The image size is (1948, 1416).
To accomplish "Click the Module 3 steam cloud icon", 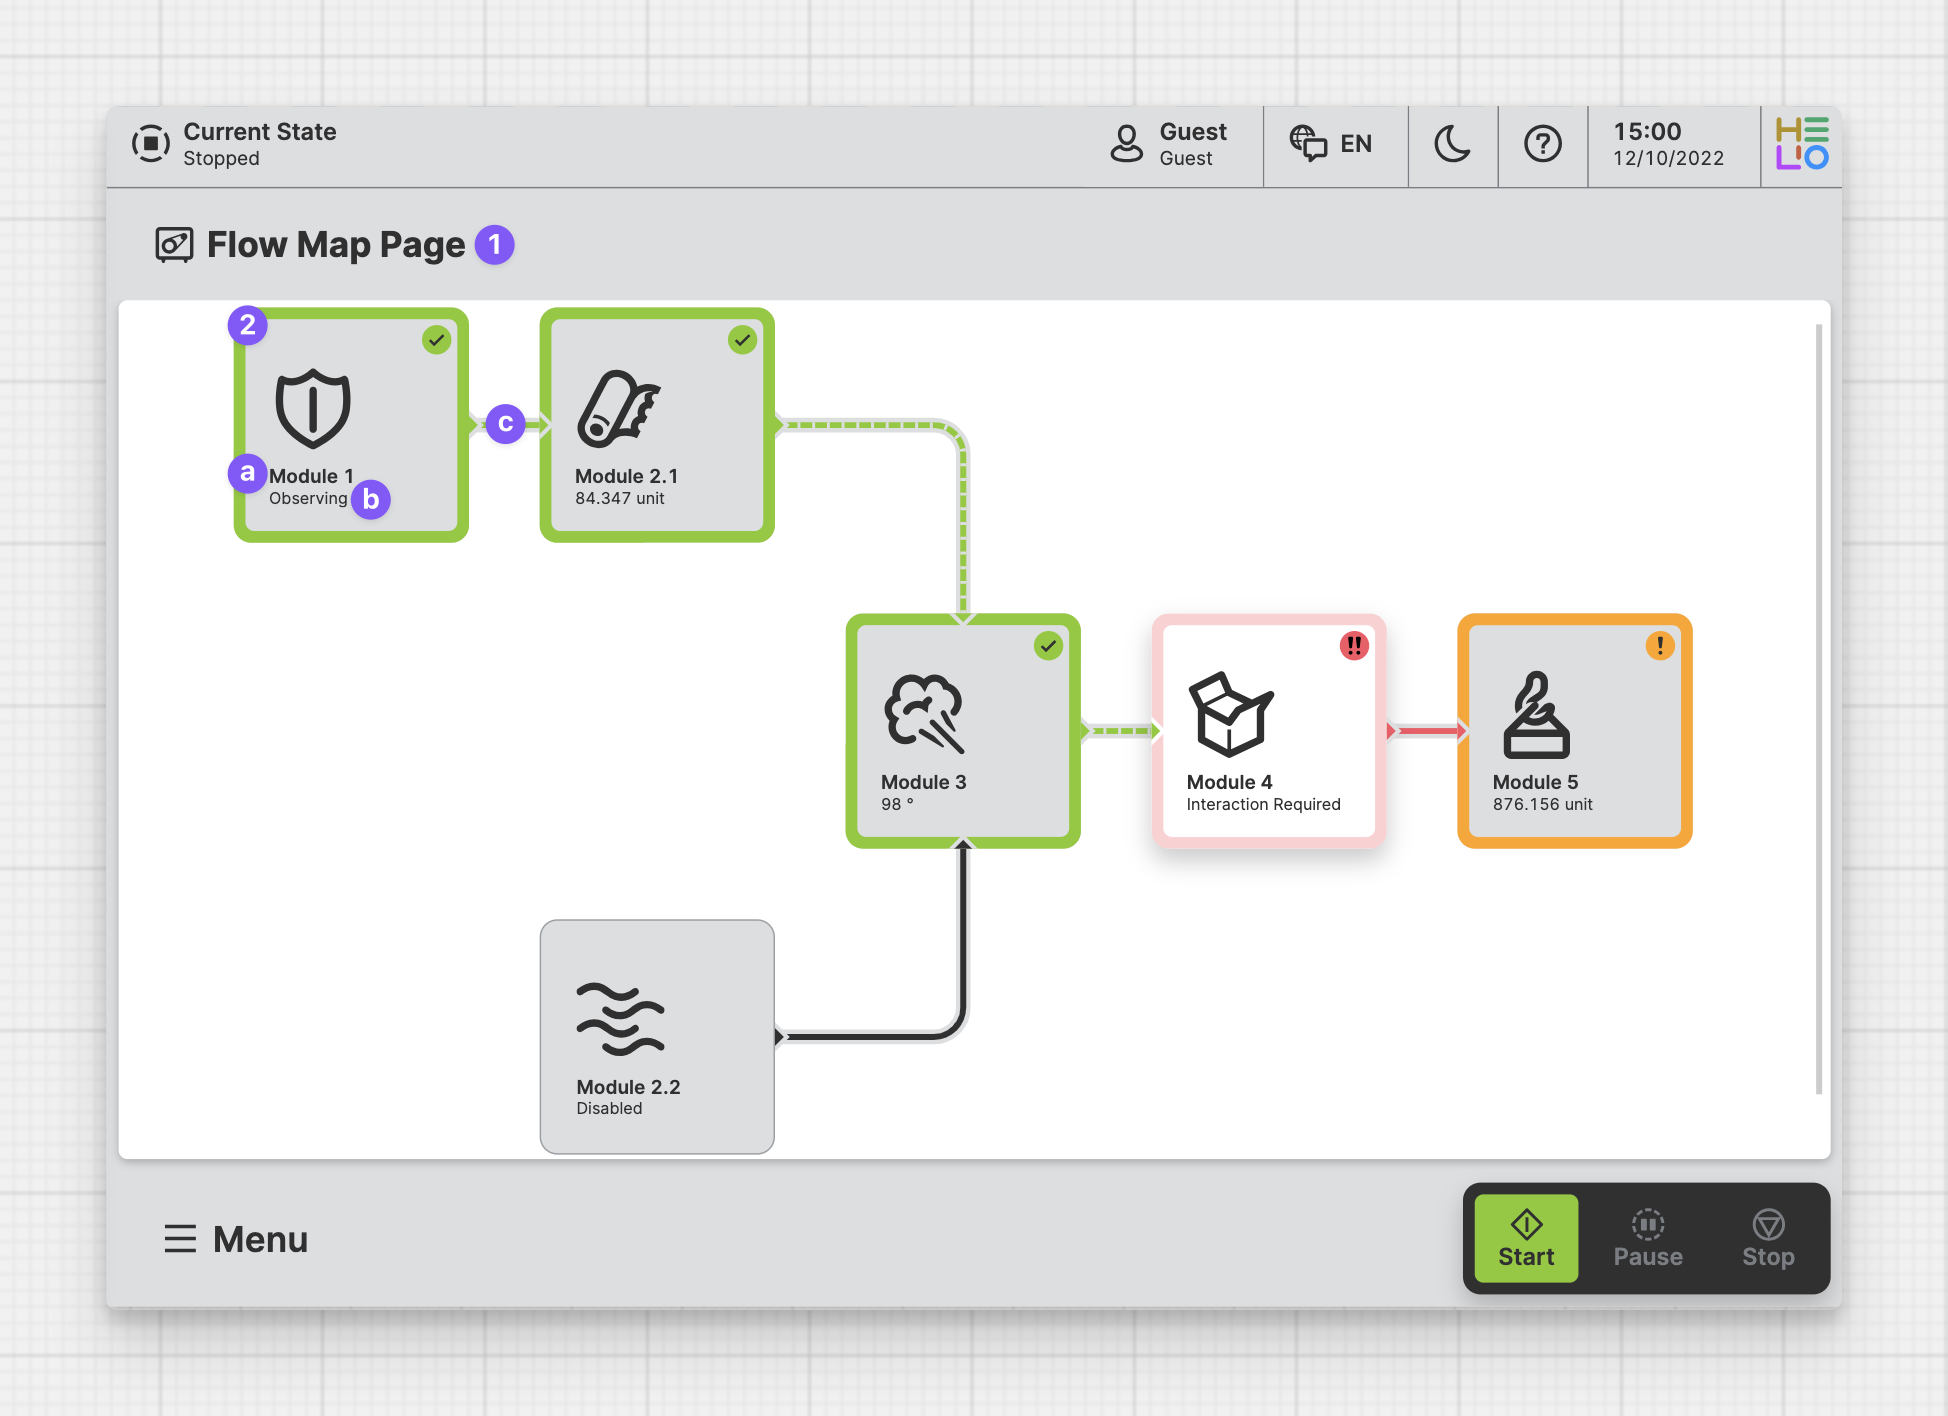I will [x=924, y=714].
